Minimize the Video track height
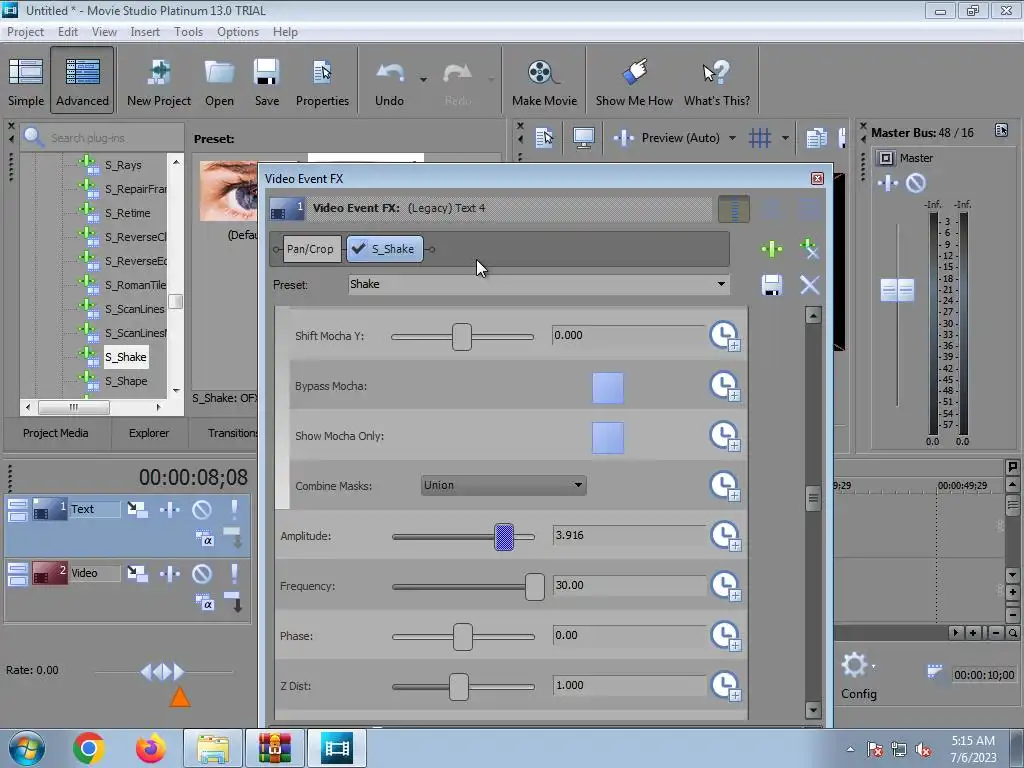 pyautogui.click(x=18, y=568)
